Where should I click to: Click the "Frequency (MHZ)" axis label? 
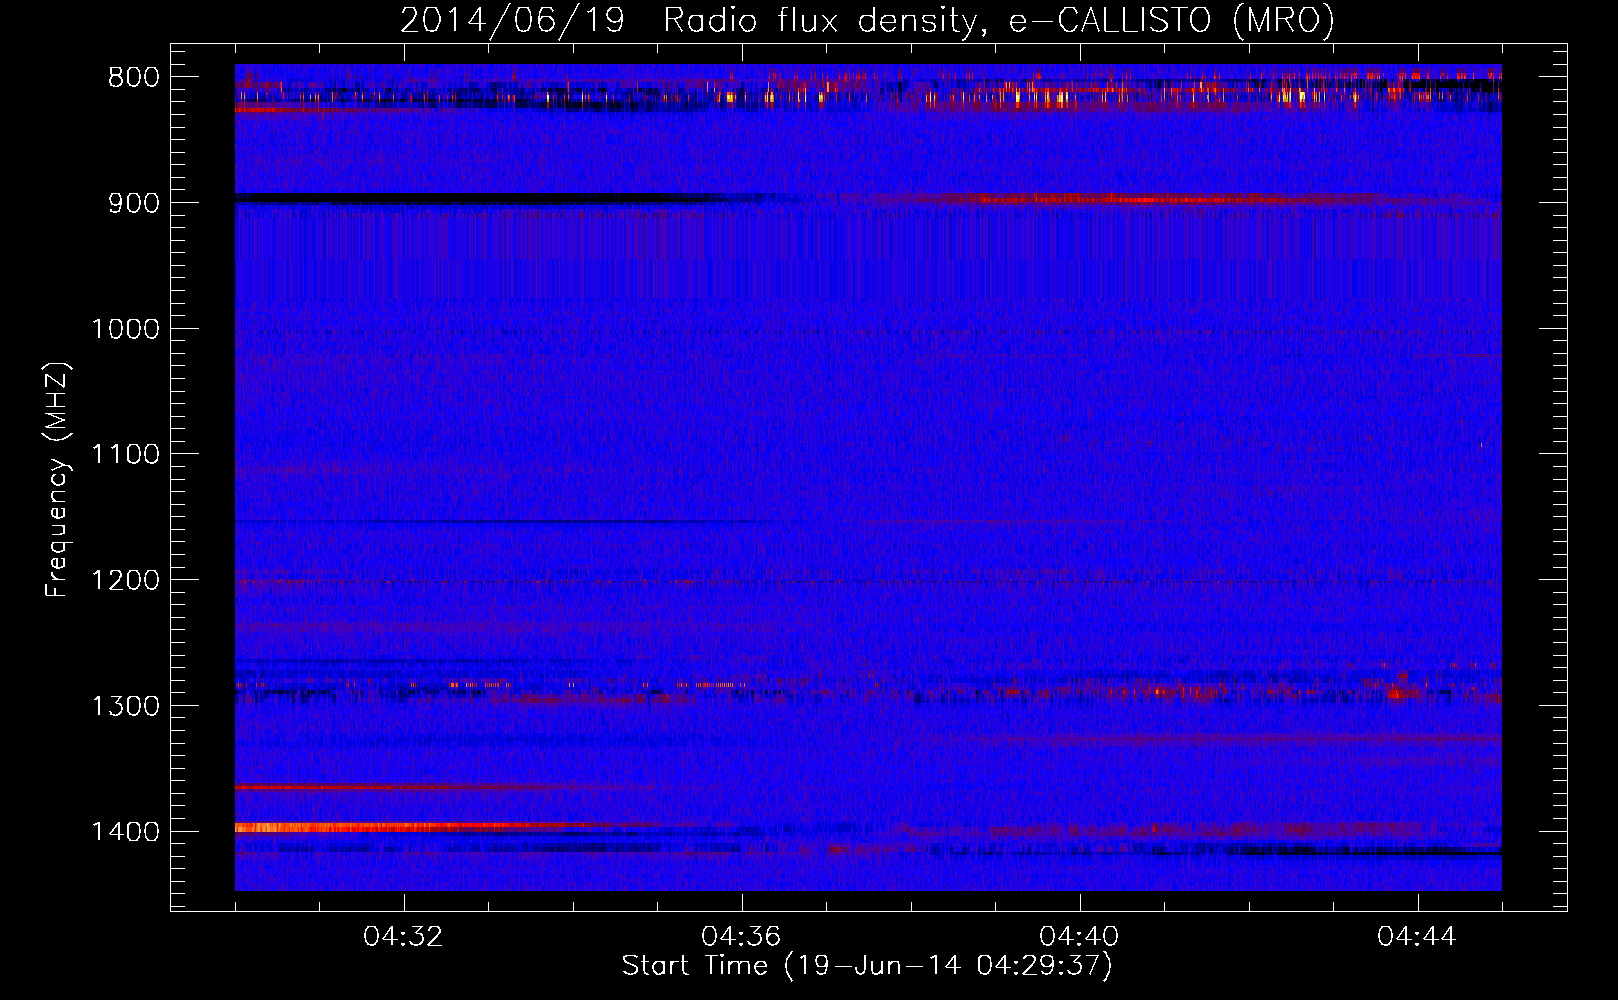click(58, 480)
